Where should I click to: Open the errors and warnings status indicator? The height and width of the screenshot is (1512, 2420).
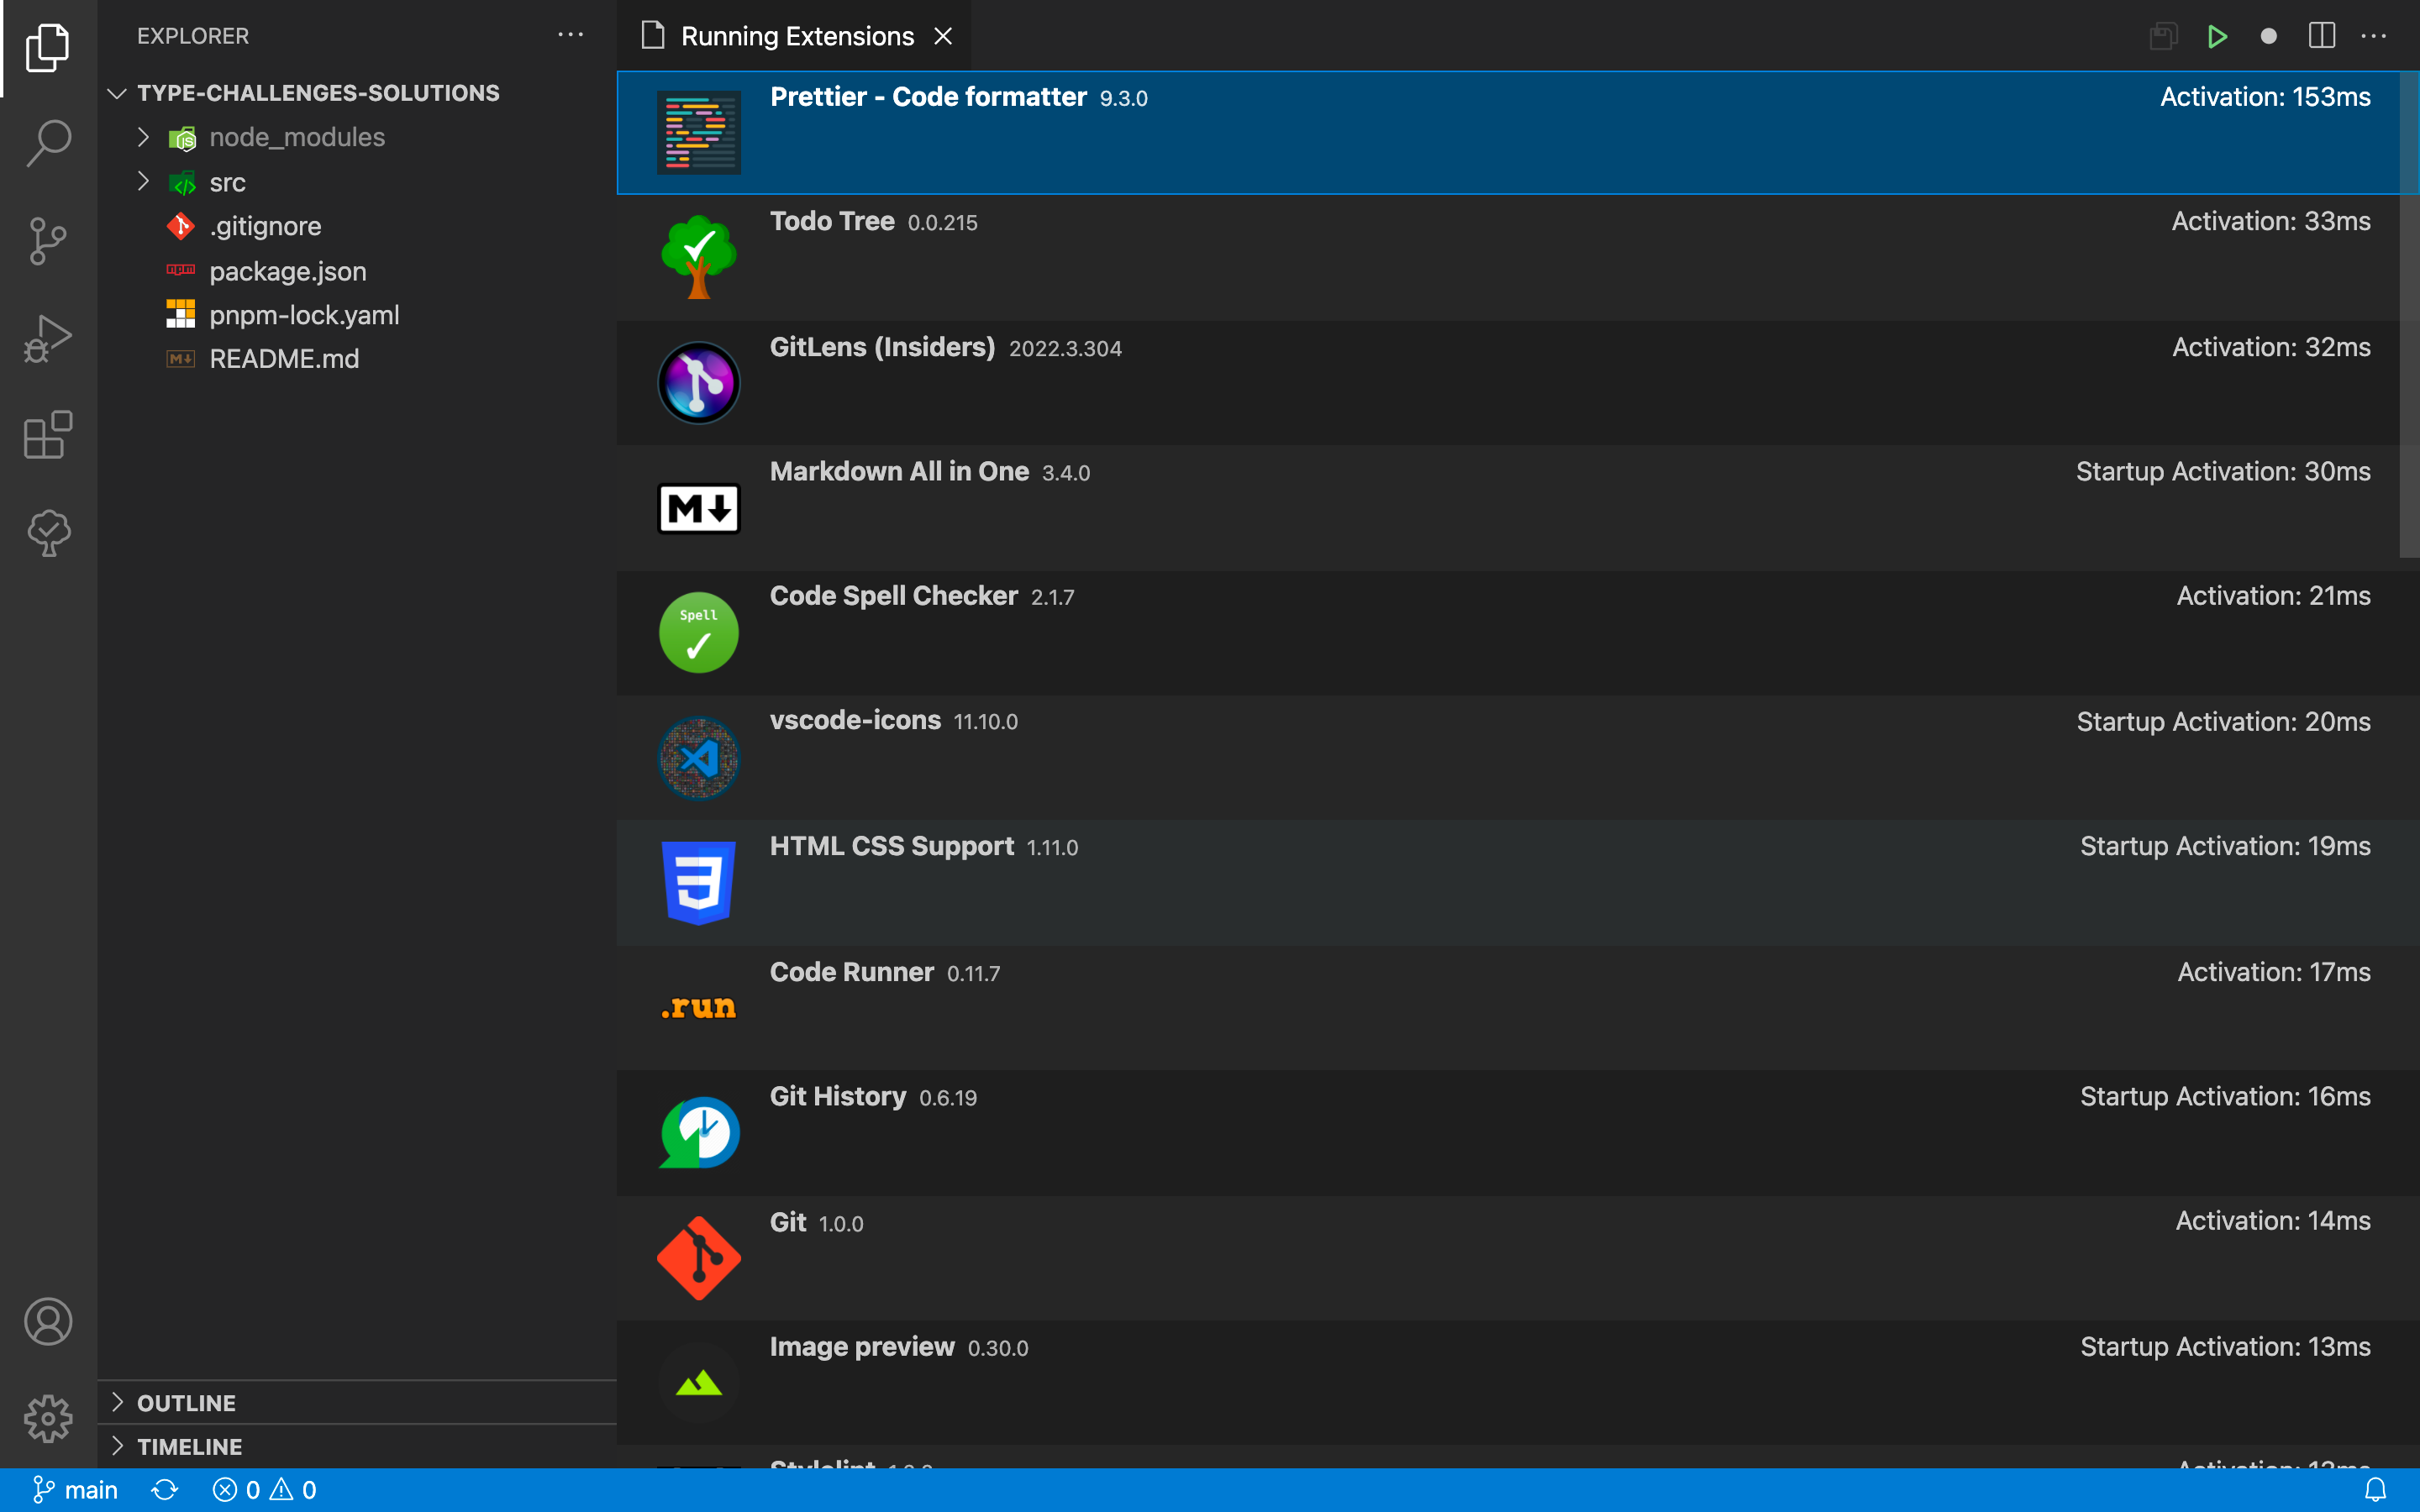pos(264,1490)
